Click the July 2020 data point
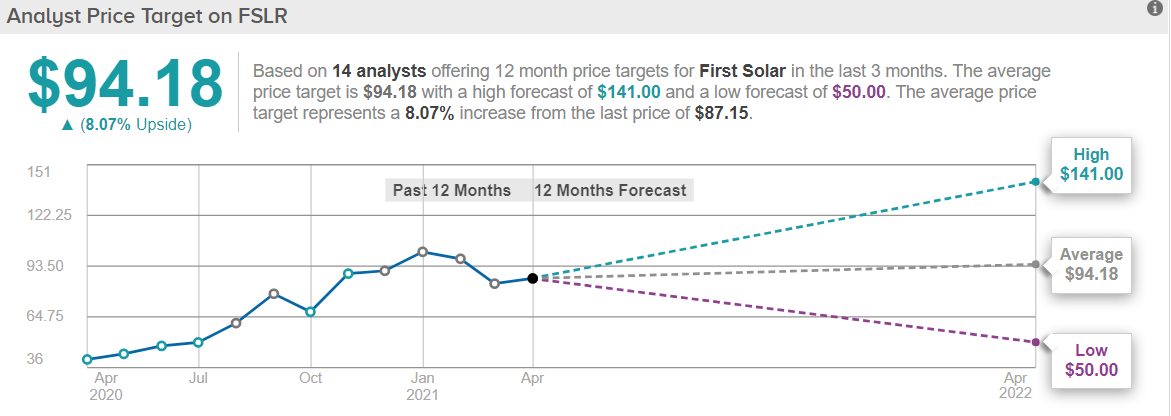Viewport: 1171px width, 416px height. (x=198, y=342)
